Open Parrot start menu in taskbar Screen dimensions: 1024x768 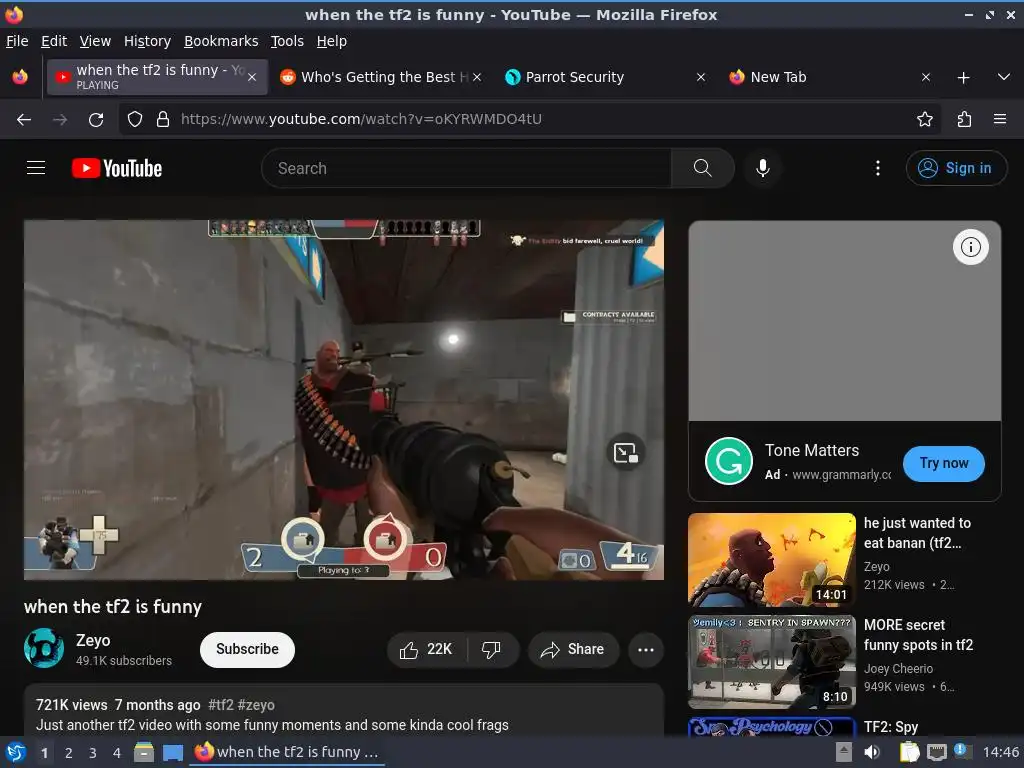point(16,753)
